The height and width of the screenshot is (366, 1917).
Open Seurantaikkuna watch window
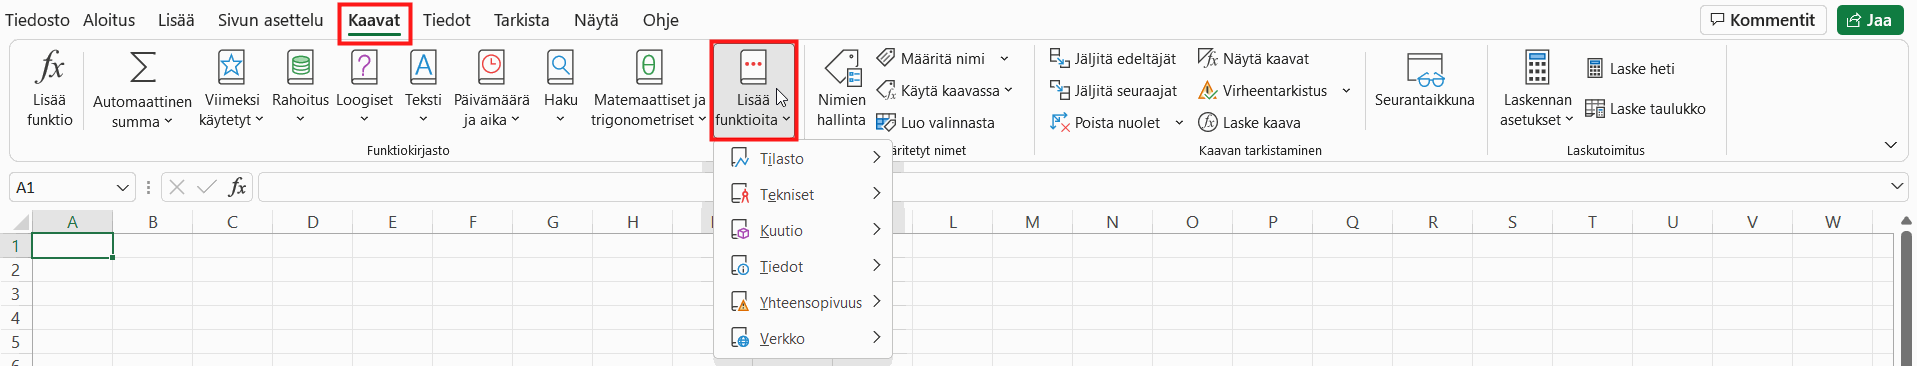[x=1424, y=80]
